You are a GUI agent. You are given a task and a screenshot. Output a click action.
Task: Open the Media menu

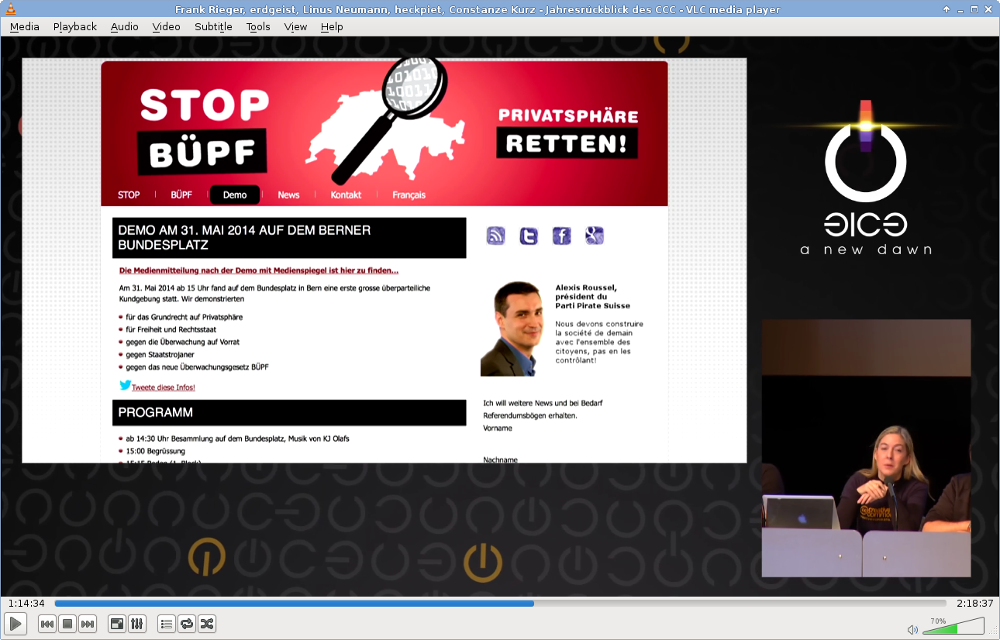coord(25,27)
